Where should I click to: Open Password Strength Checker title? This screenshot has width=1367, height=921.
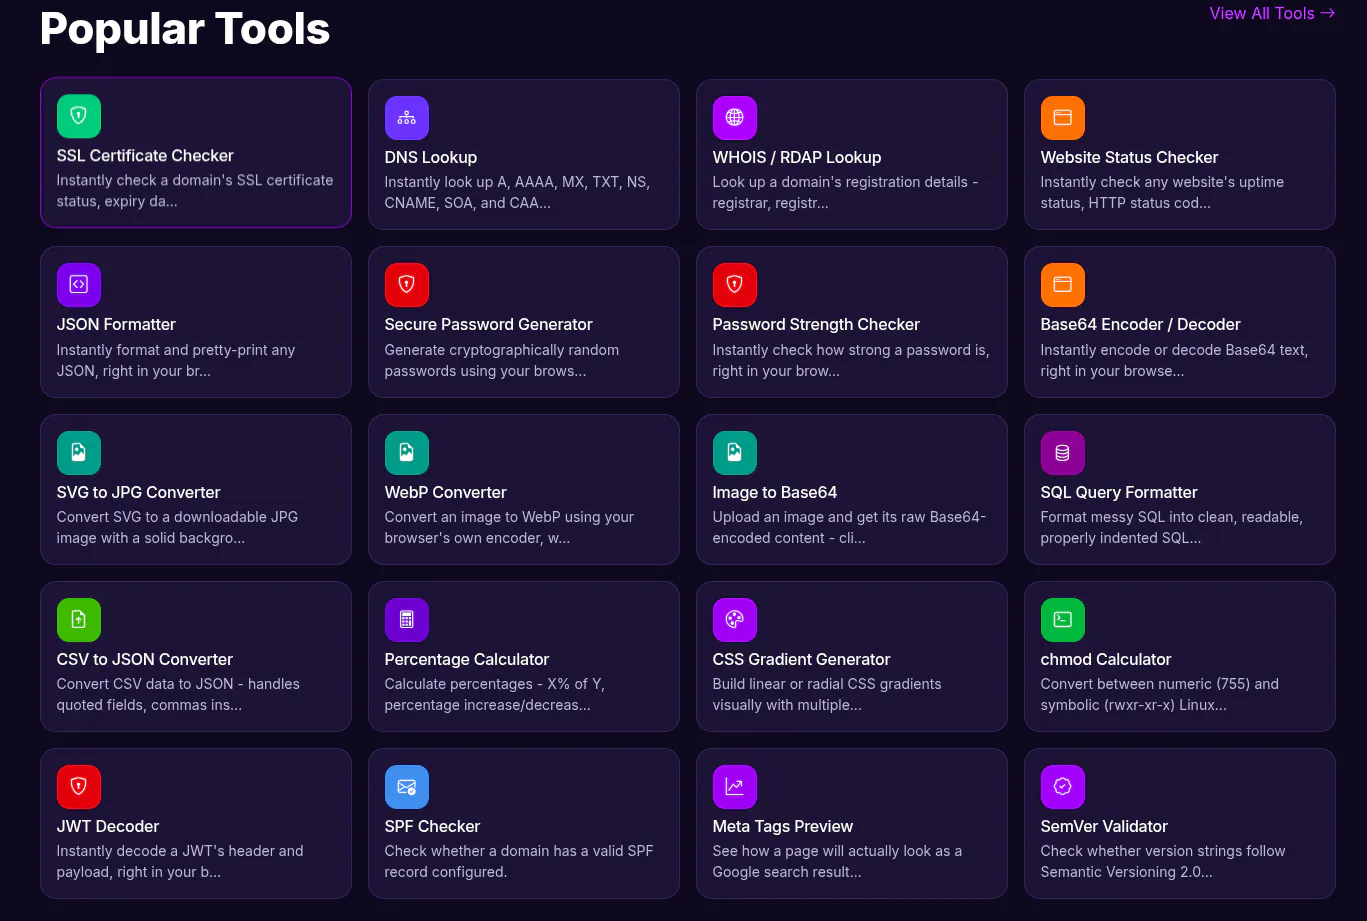pyautogui.click(x=816, y=324)
